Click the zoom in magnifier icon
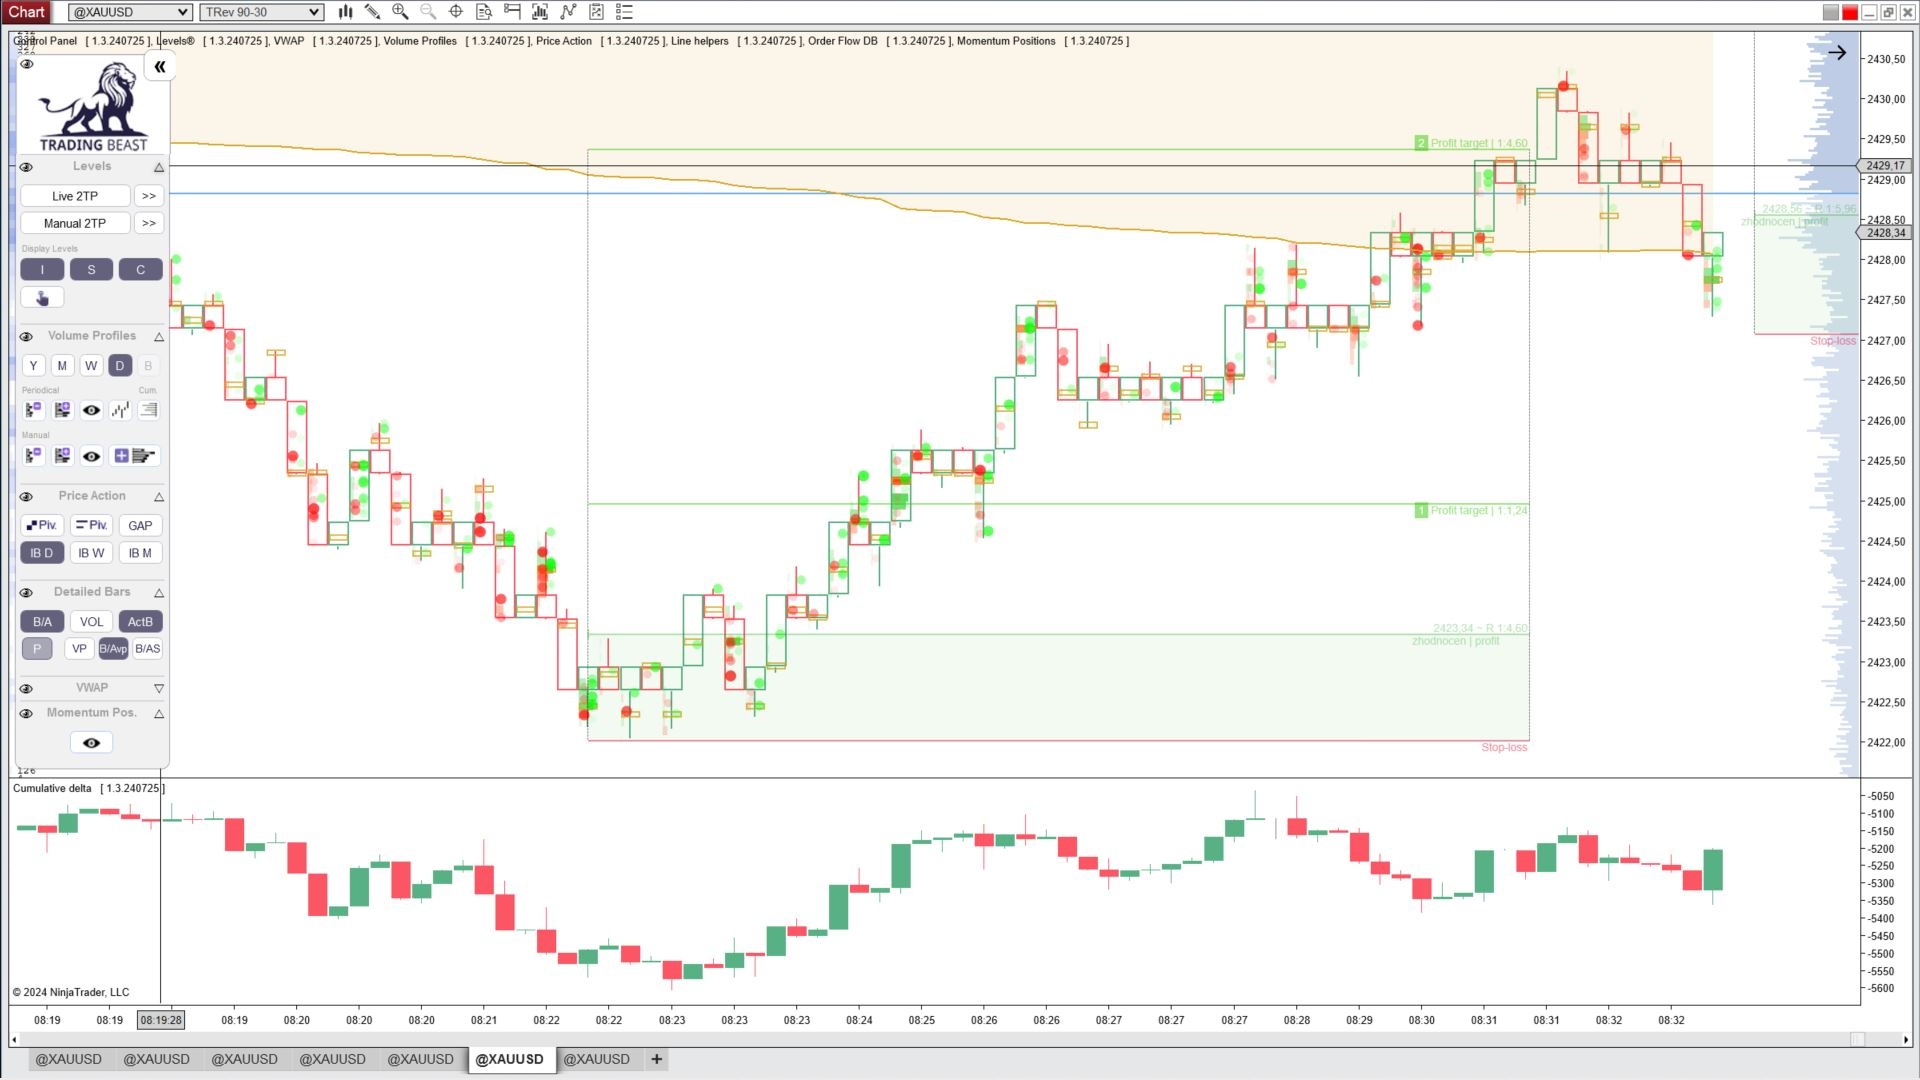The width and height of the screenshot is (1920, 1080). [400, 12]
